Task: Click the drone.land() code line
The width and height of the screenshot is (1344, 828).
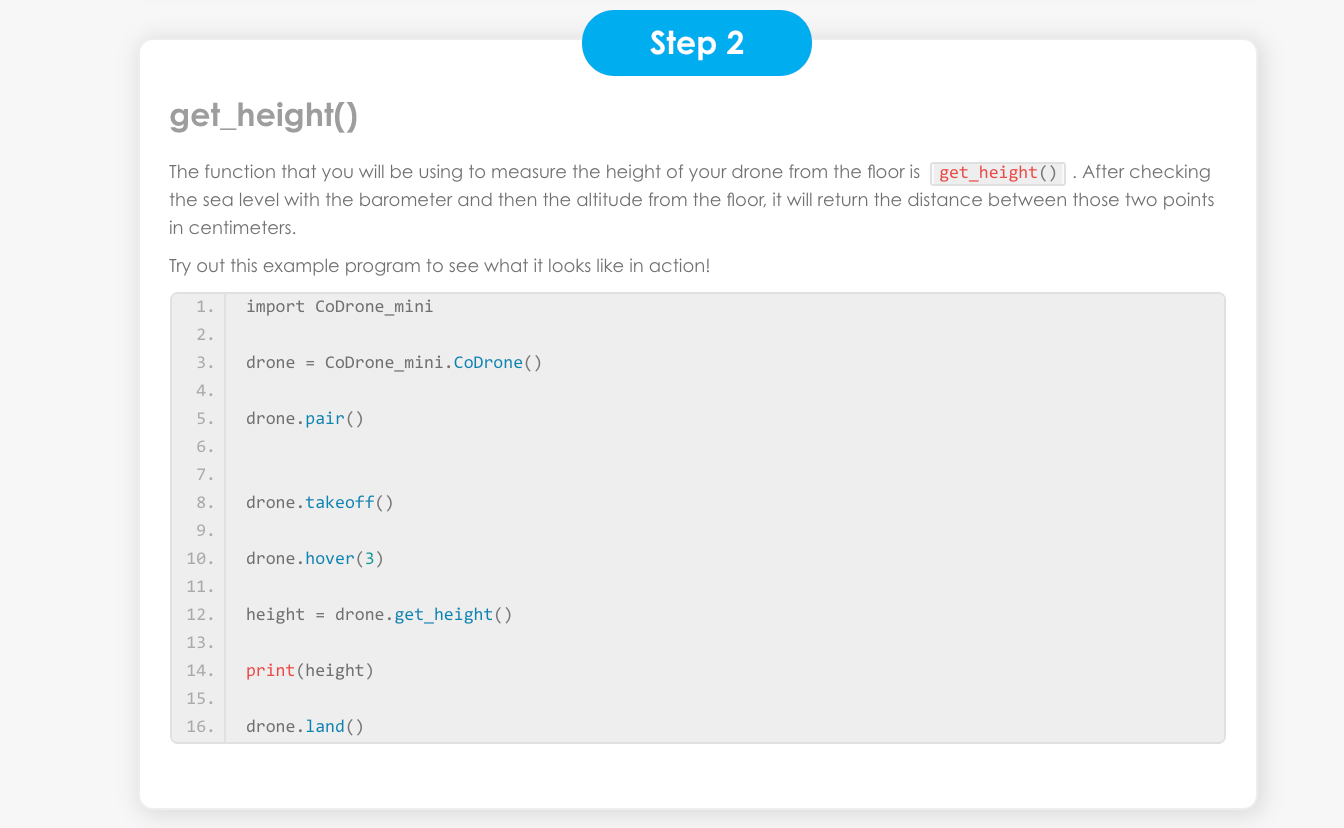Action: coord(304,726)
